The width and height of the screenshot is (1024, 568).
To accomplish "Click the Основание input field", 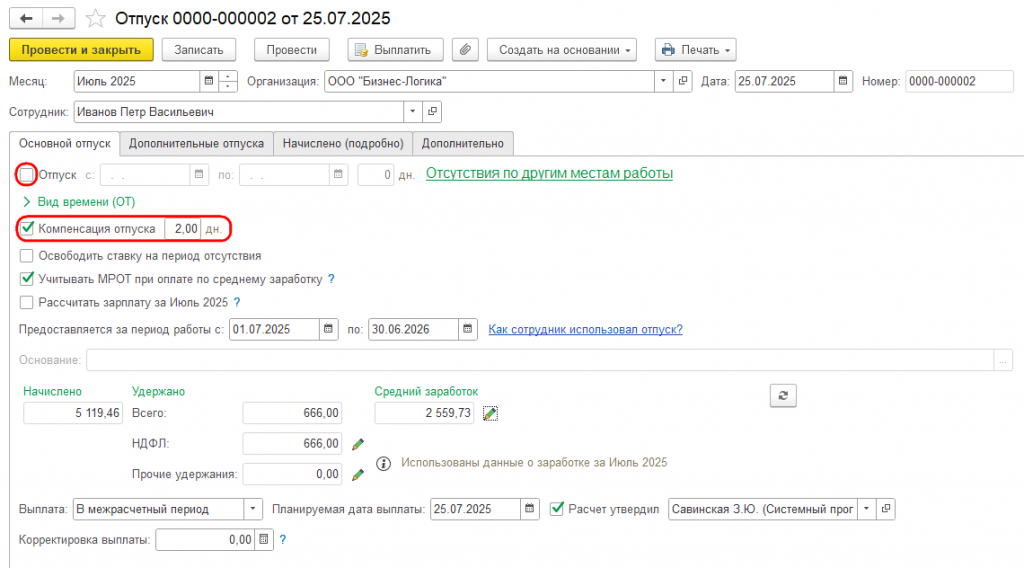I will coord(540,360).
